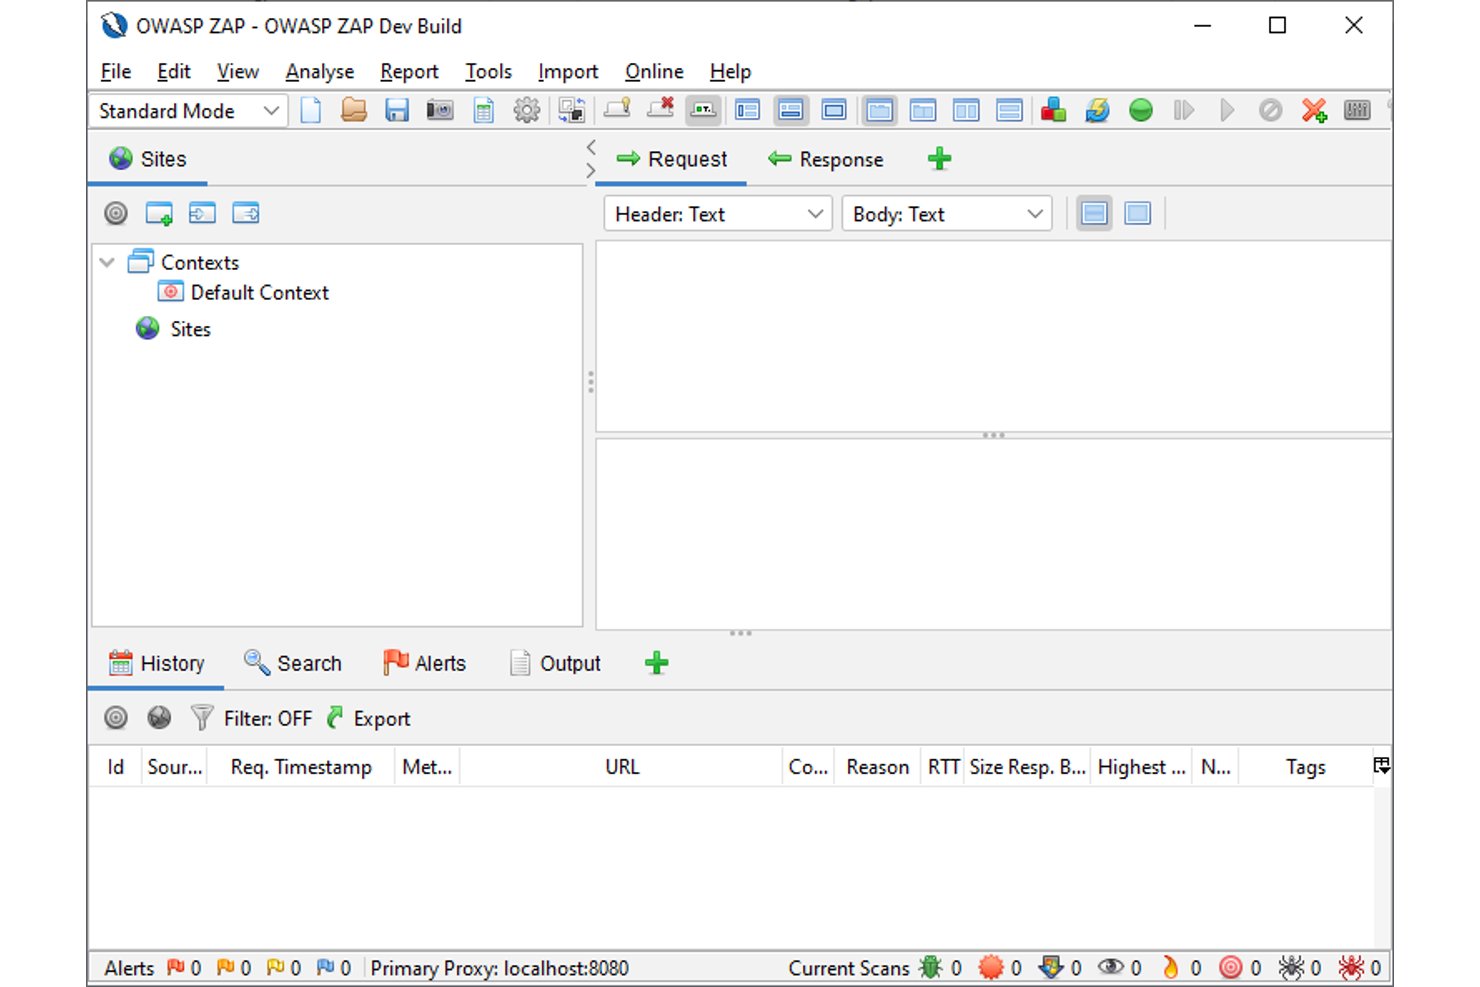
Task: Toggle in-scope target filter in Sites toolbar
Action: point(116,213)
